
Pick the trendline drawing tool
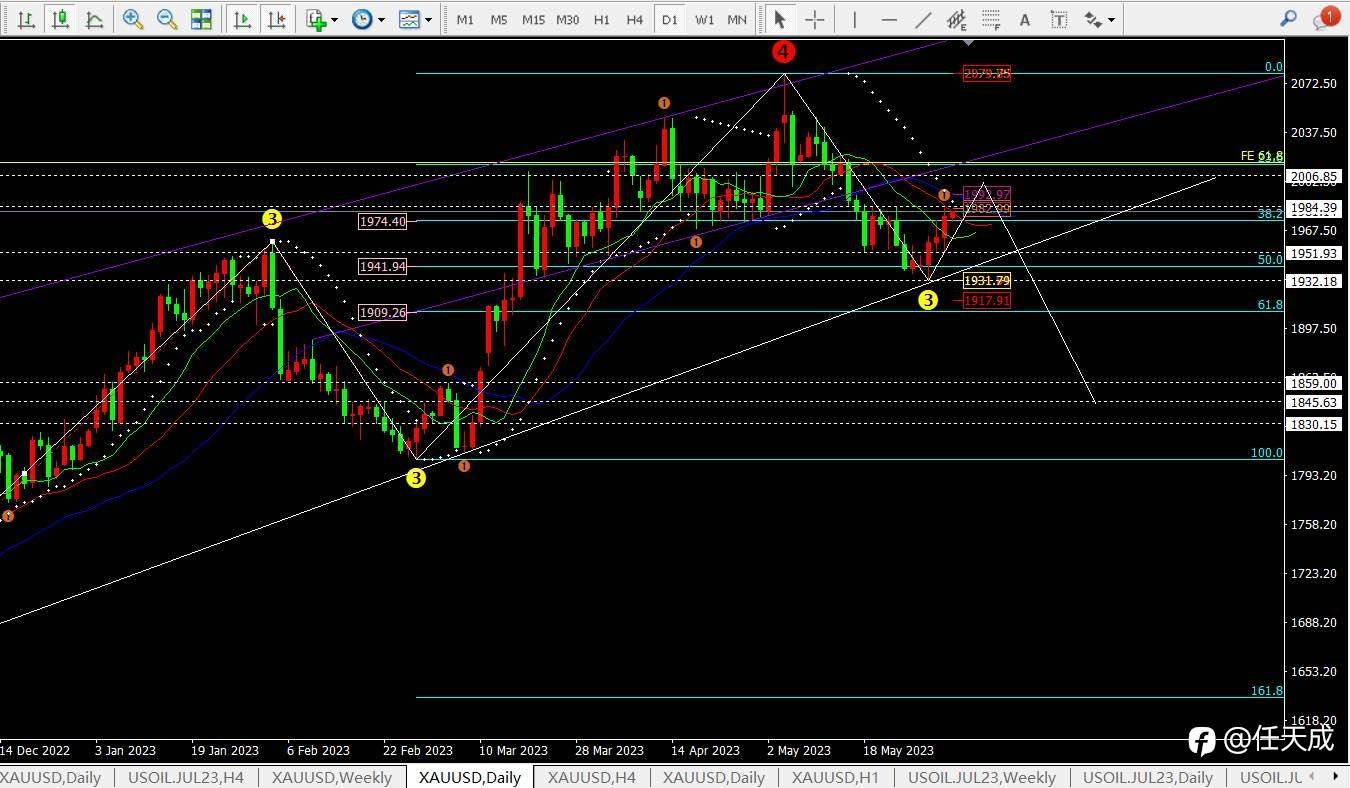click(x=922, y=19)
